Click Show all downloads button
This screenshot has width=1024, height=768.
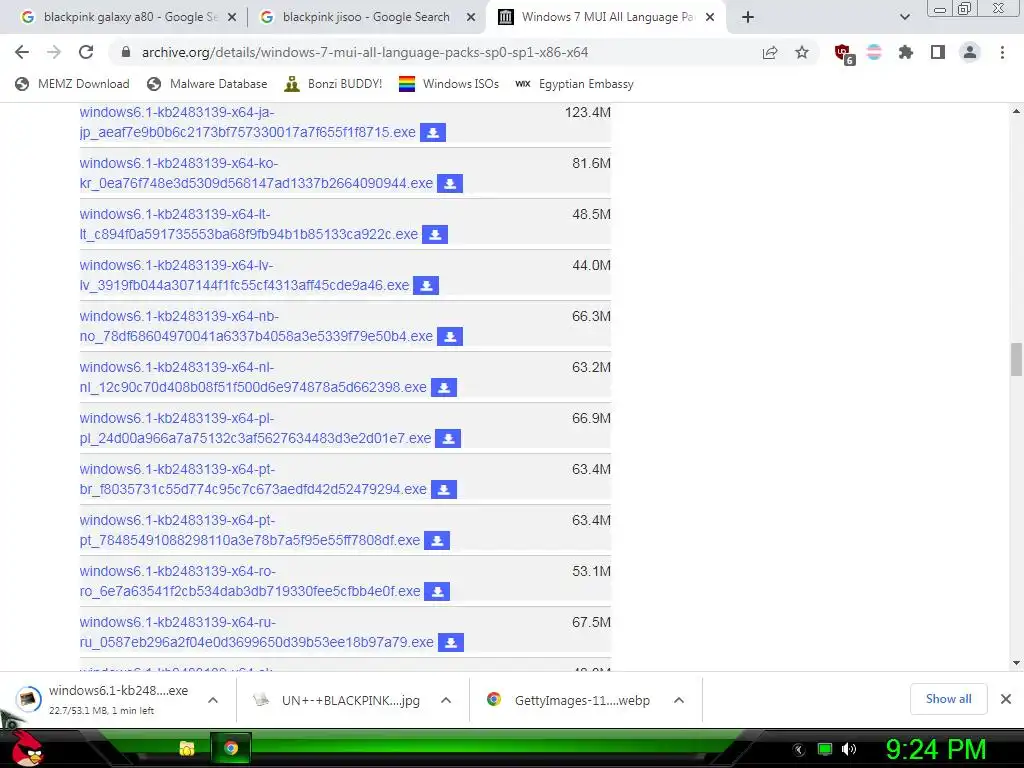point(948,699)
